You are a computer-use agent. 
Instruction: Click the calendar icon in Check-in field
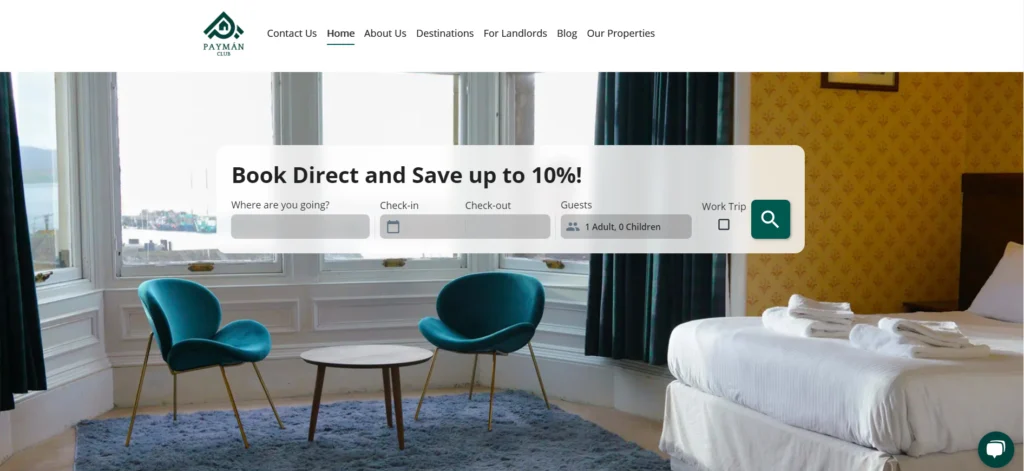[392, 227]
